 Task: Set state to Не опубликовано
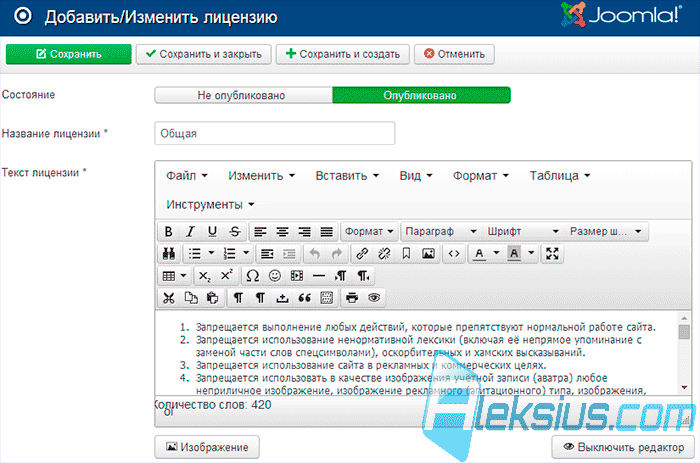tap(243, 95)
